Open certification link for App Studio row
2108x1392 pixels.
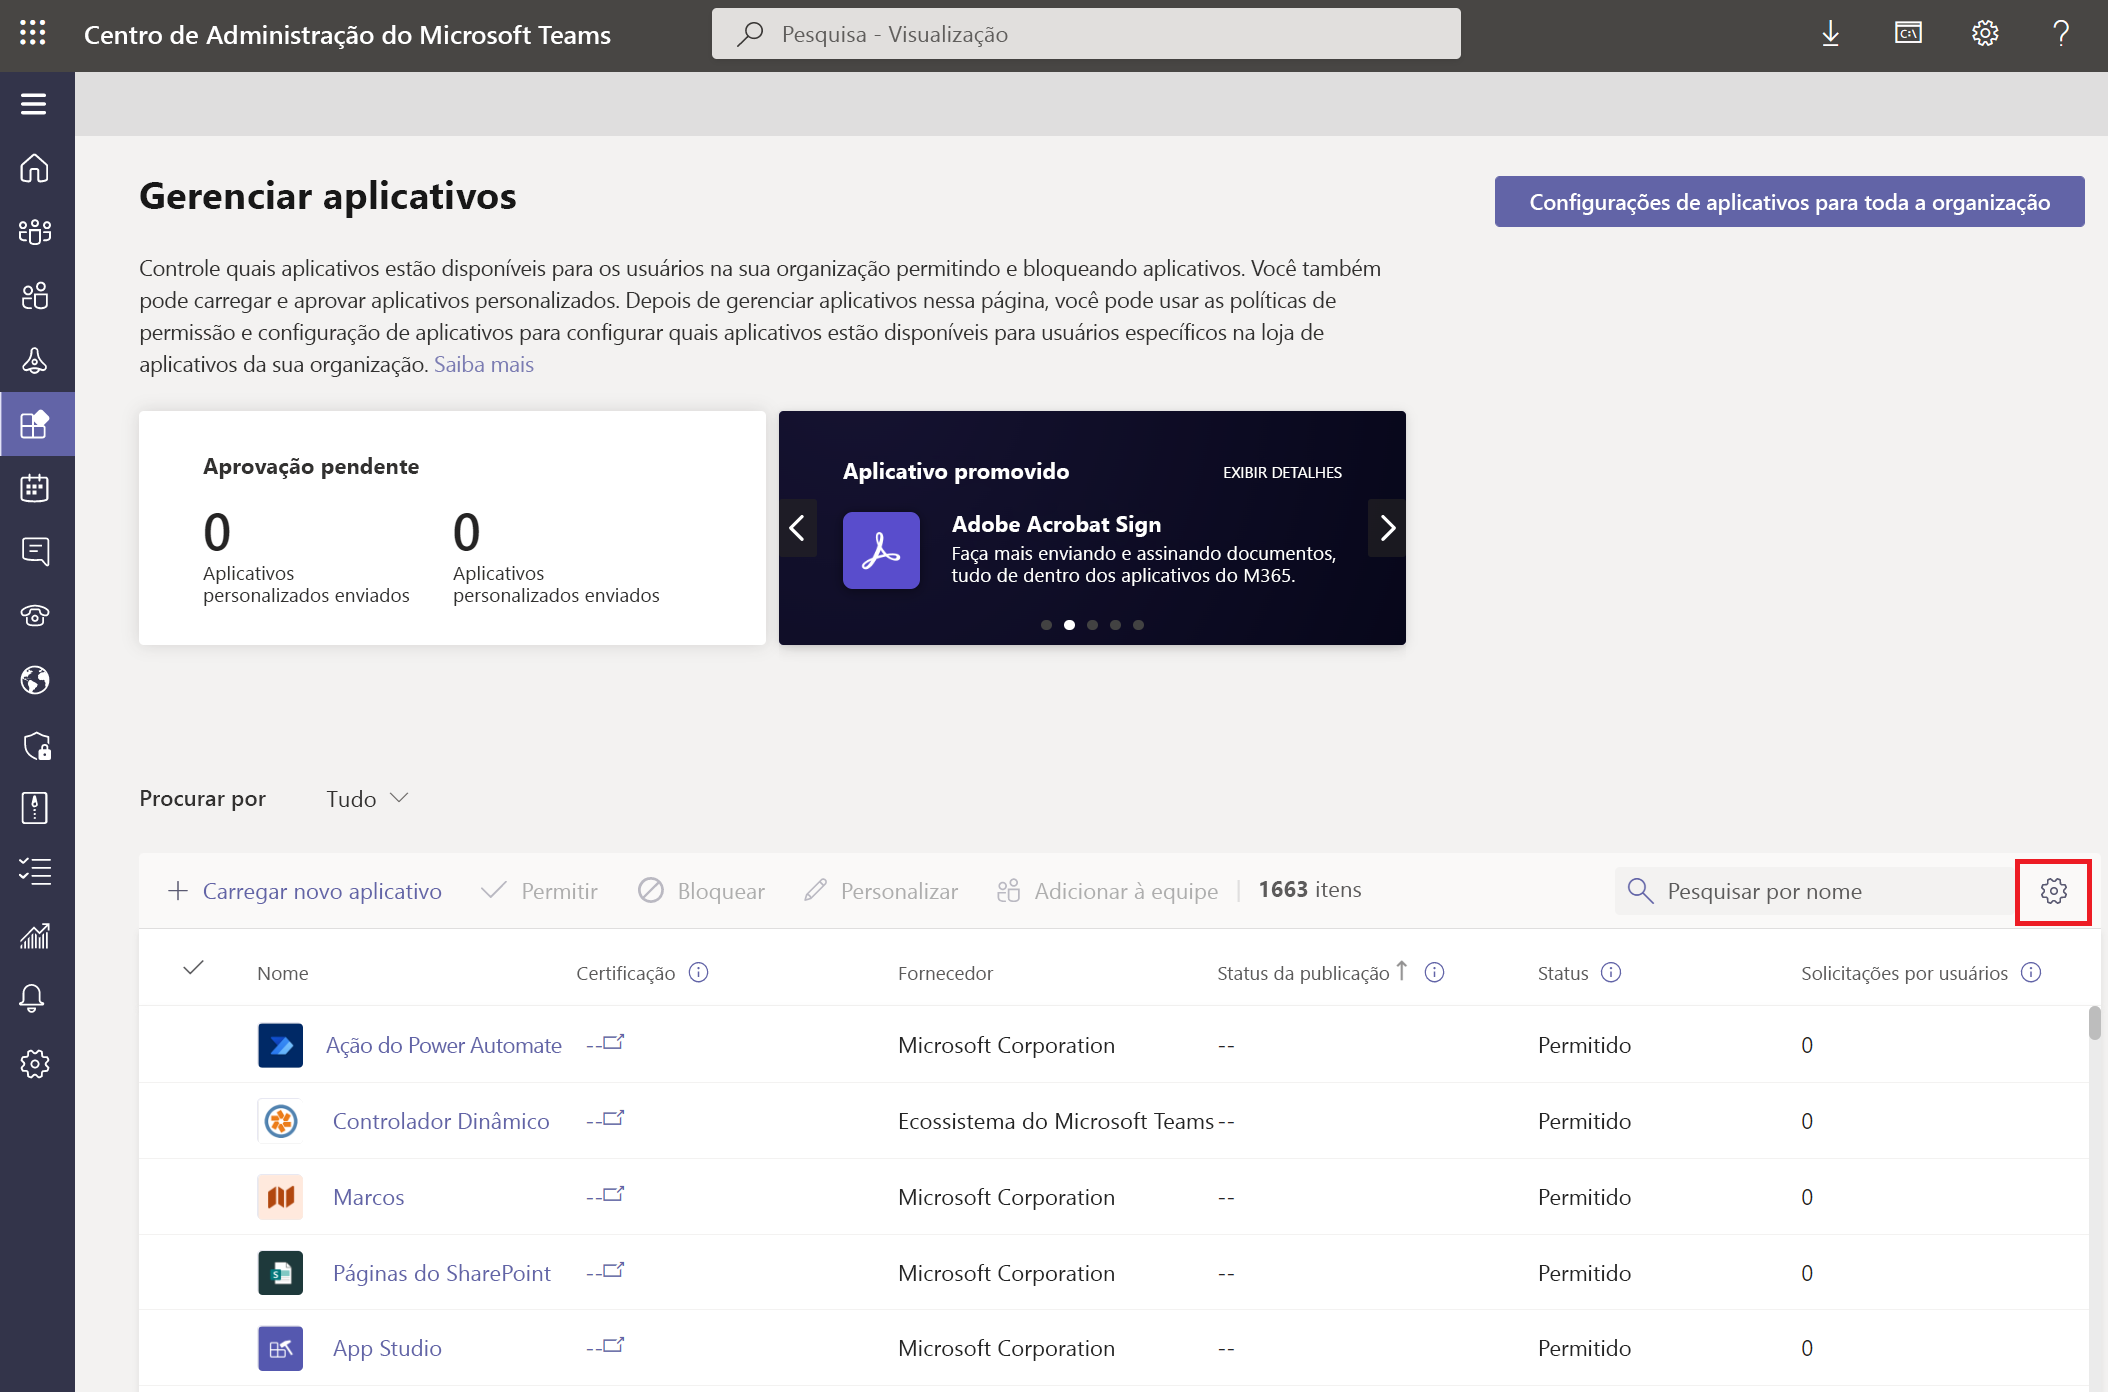[605, 1346]
